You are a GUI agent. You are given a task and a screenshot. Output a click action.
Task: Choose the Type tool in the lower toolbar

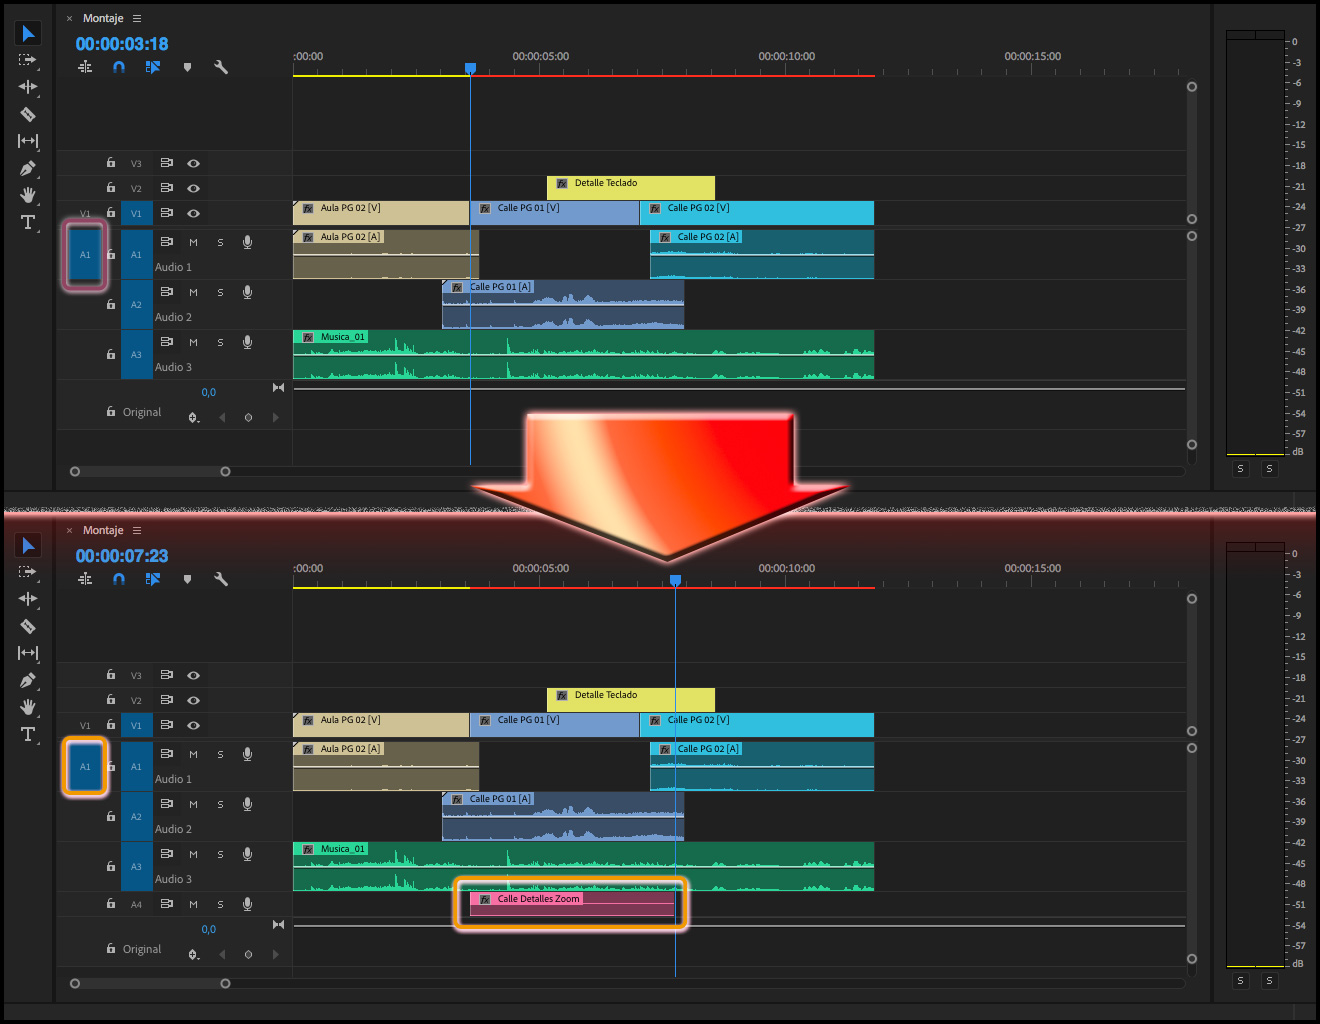pyautogui.click(x=28, y=734)
